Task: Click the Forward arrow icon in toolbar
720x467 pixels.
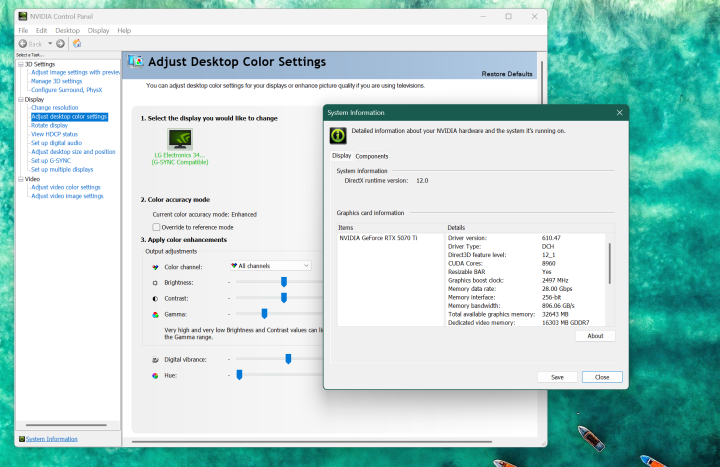Action: coord(60,44)
